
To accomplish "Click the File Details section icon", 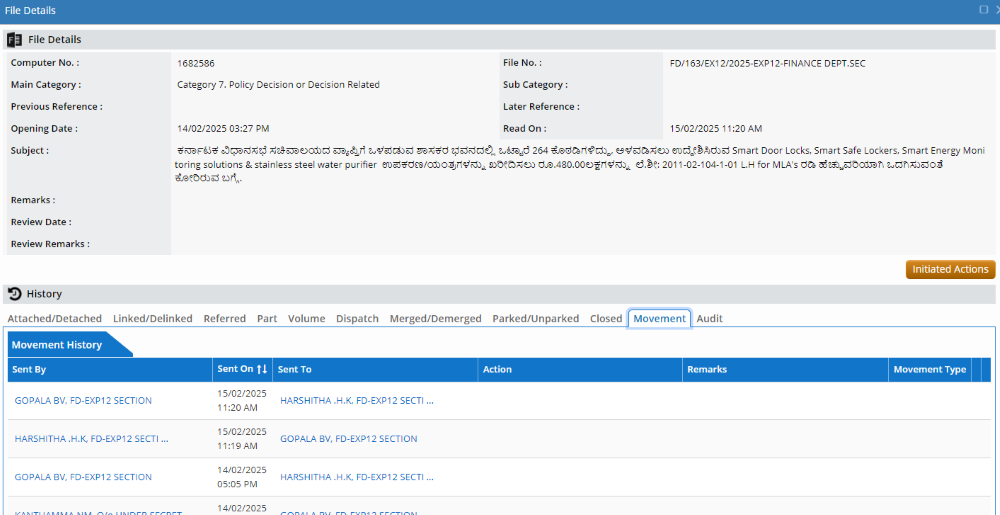I will click(x=14, y=40).
